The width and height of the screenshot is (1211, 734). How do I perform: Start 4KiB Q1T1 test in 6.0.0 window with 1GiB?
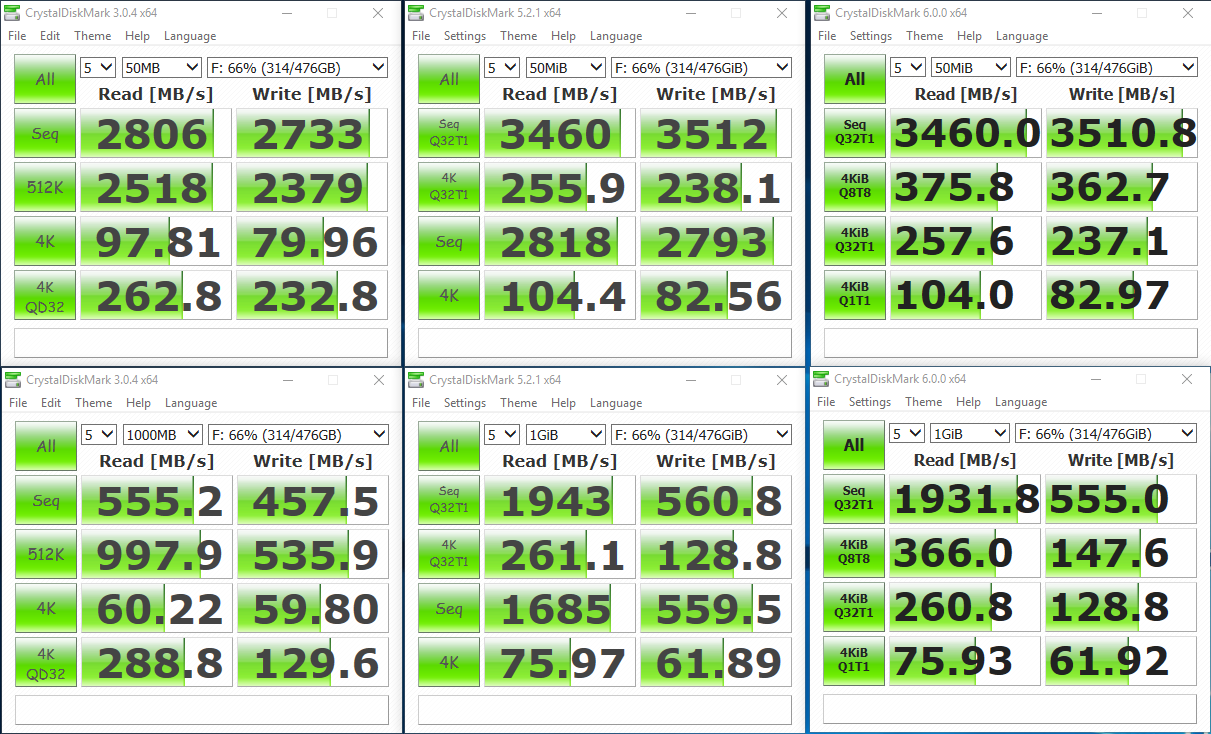(854, 661)
